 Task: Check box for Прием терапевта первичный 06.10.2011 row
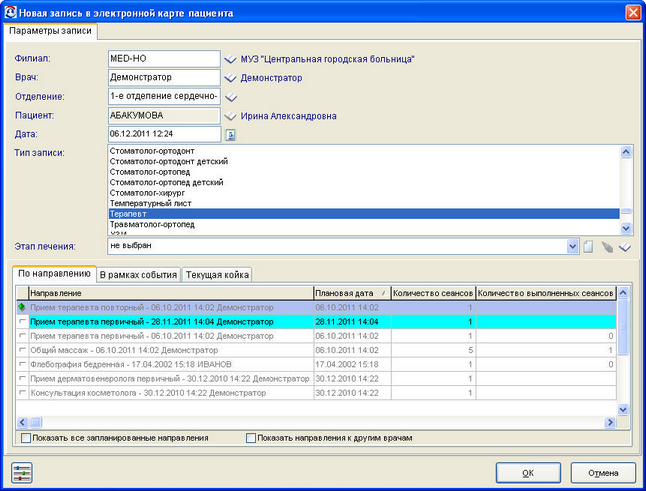[x=22, y=336]
